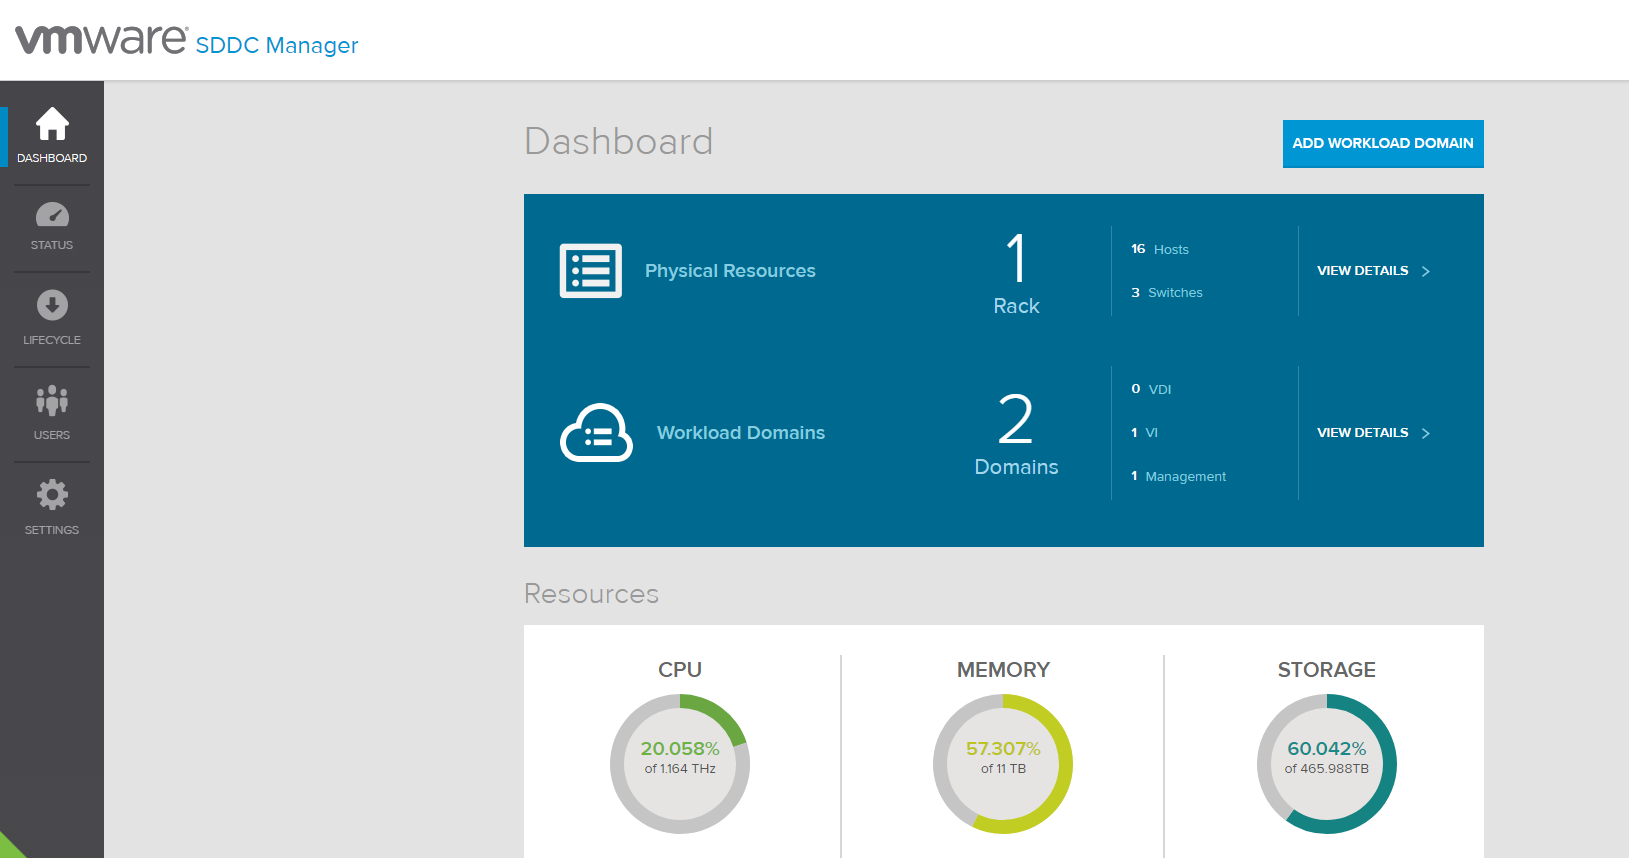Click the CPU usage donut chart
The height and width of the screenshot is (858, 1629).
[680, 764]
